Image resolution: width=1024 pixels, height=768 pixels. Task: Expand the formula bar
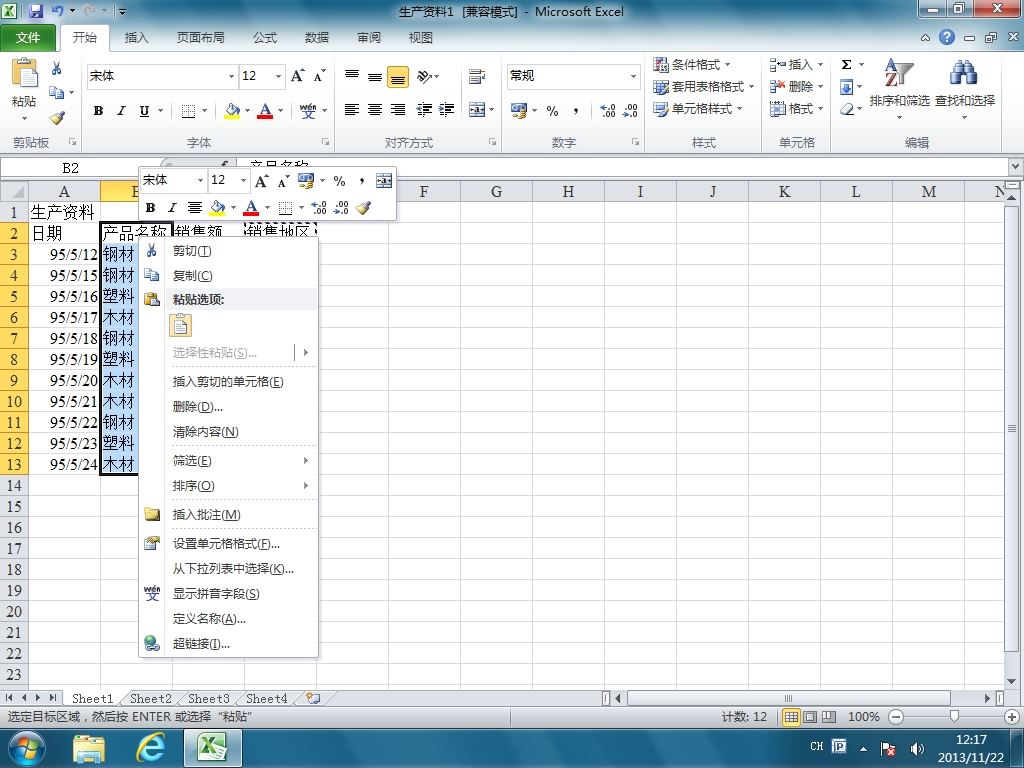1016,167
